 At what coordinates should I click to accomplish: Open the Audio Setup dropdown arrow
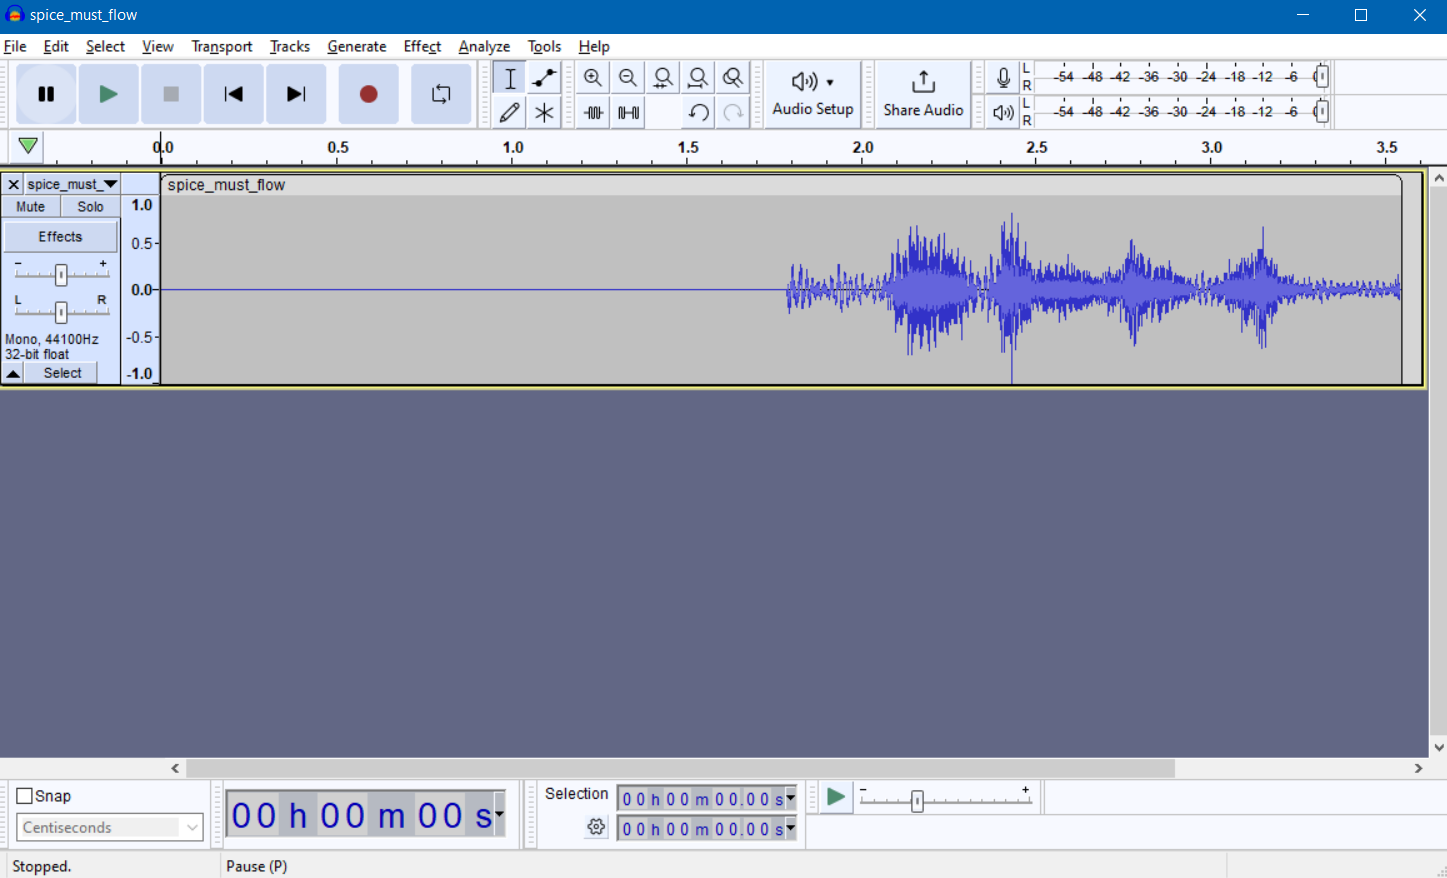[x=831, y=81]
